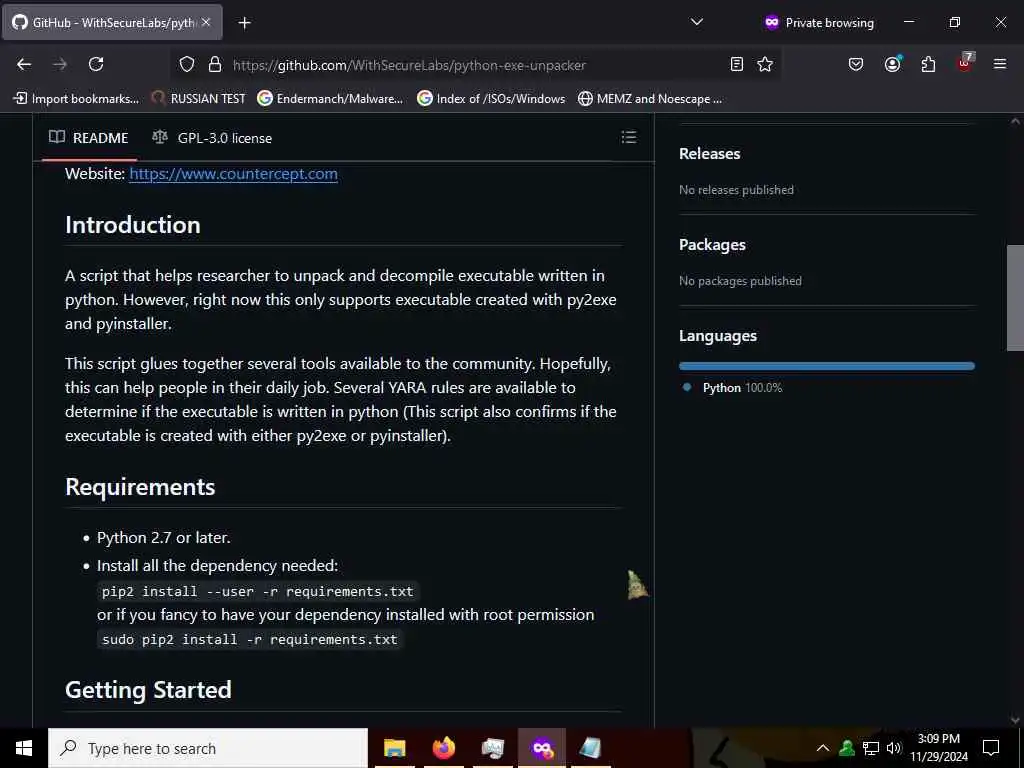Open countercept.com website link
This screenshot has height=768, width=1024.
tap(233, 174)
